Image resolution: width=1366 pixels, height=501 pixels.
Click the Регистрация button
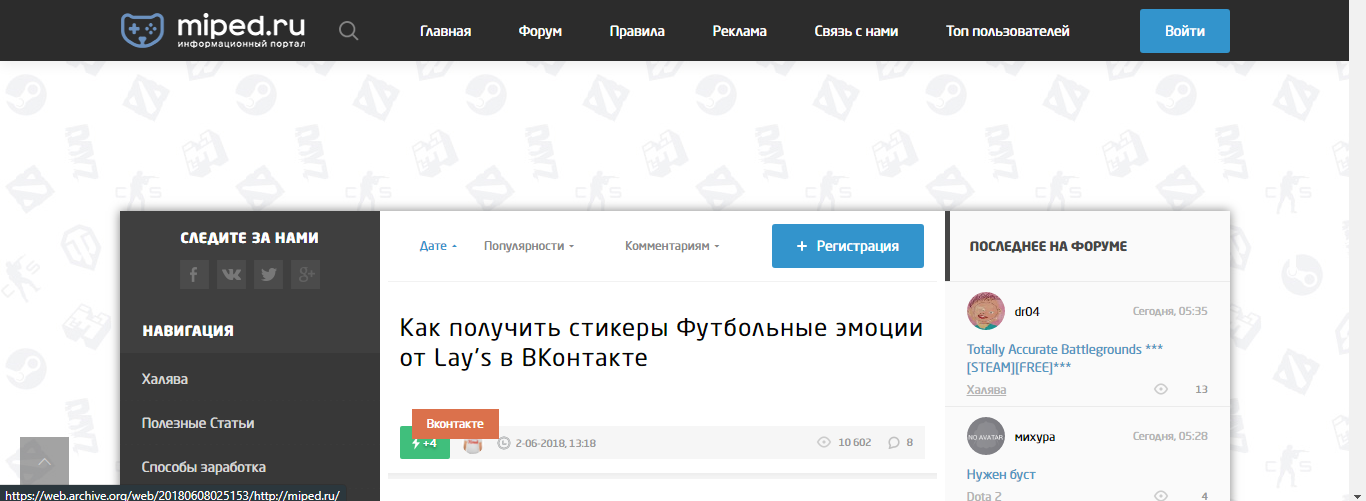(848, 246)
